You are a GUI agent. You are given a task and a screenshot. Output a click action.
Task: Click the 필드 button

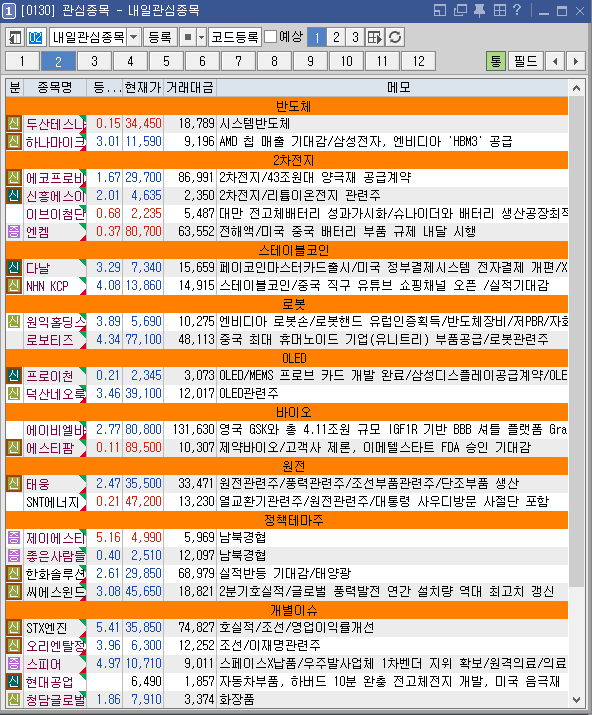click(525, 61)
